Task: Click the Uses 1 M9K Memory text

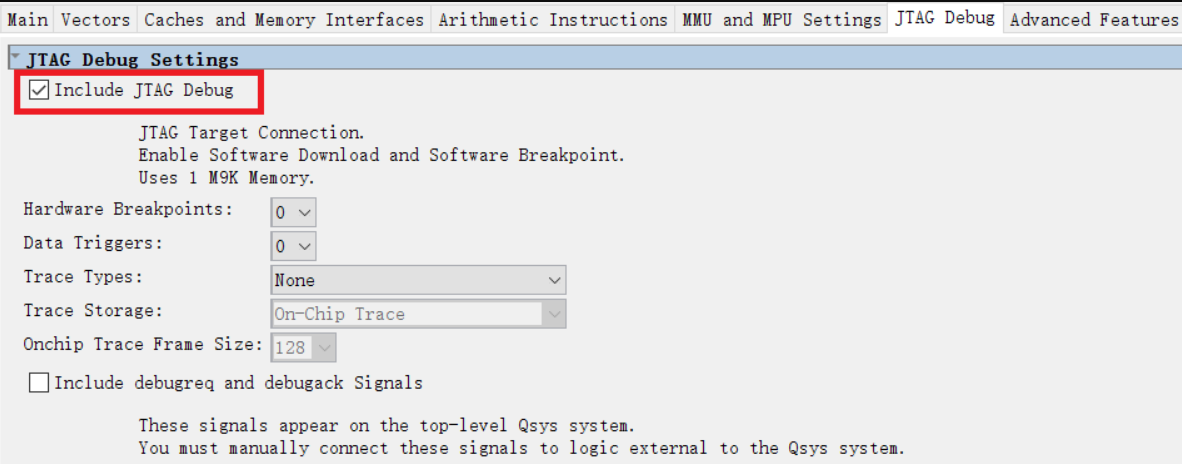Action: 226,178
